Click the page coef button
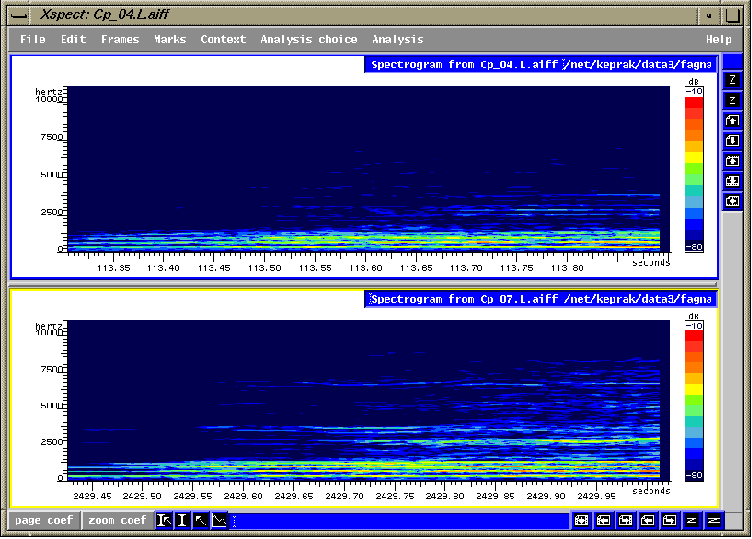752x539 pixels. [x=44, y=520]
